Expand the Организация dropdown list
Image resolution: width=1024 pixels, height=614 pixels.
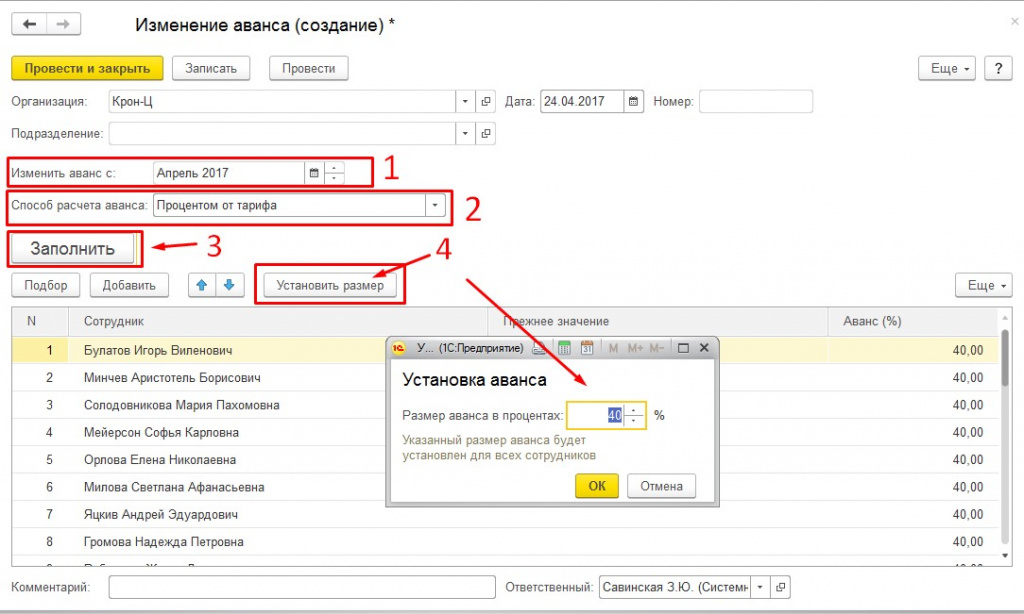(x=465, y=101)
